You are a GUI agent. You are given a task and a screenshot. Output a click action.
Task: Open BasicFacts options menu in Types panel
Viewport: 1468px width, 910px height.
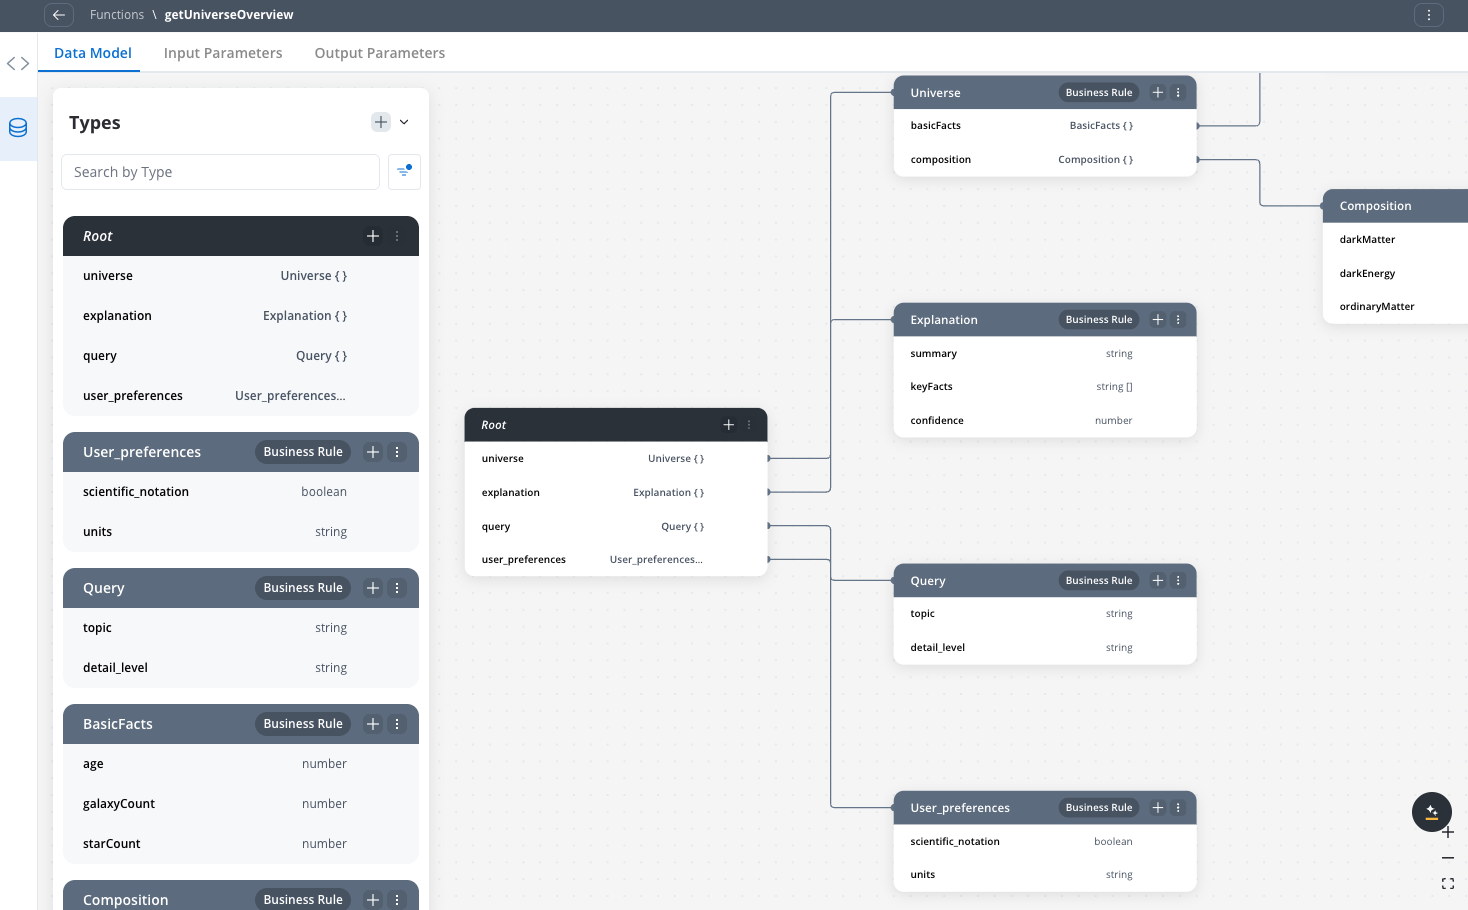pyautogui.click(x=397, y=724)
